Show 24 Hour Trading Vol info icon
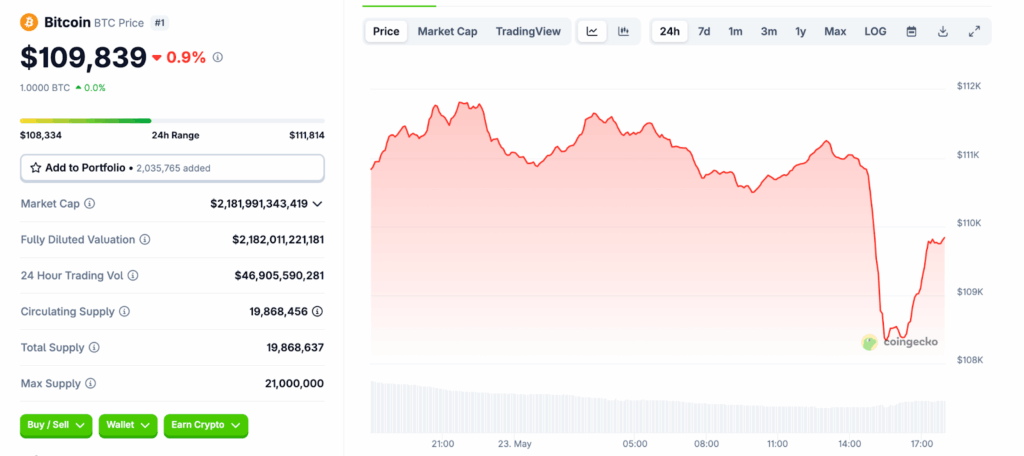The height and width of the screenshot is (456, 1024). point(133,276)
